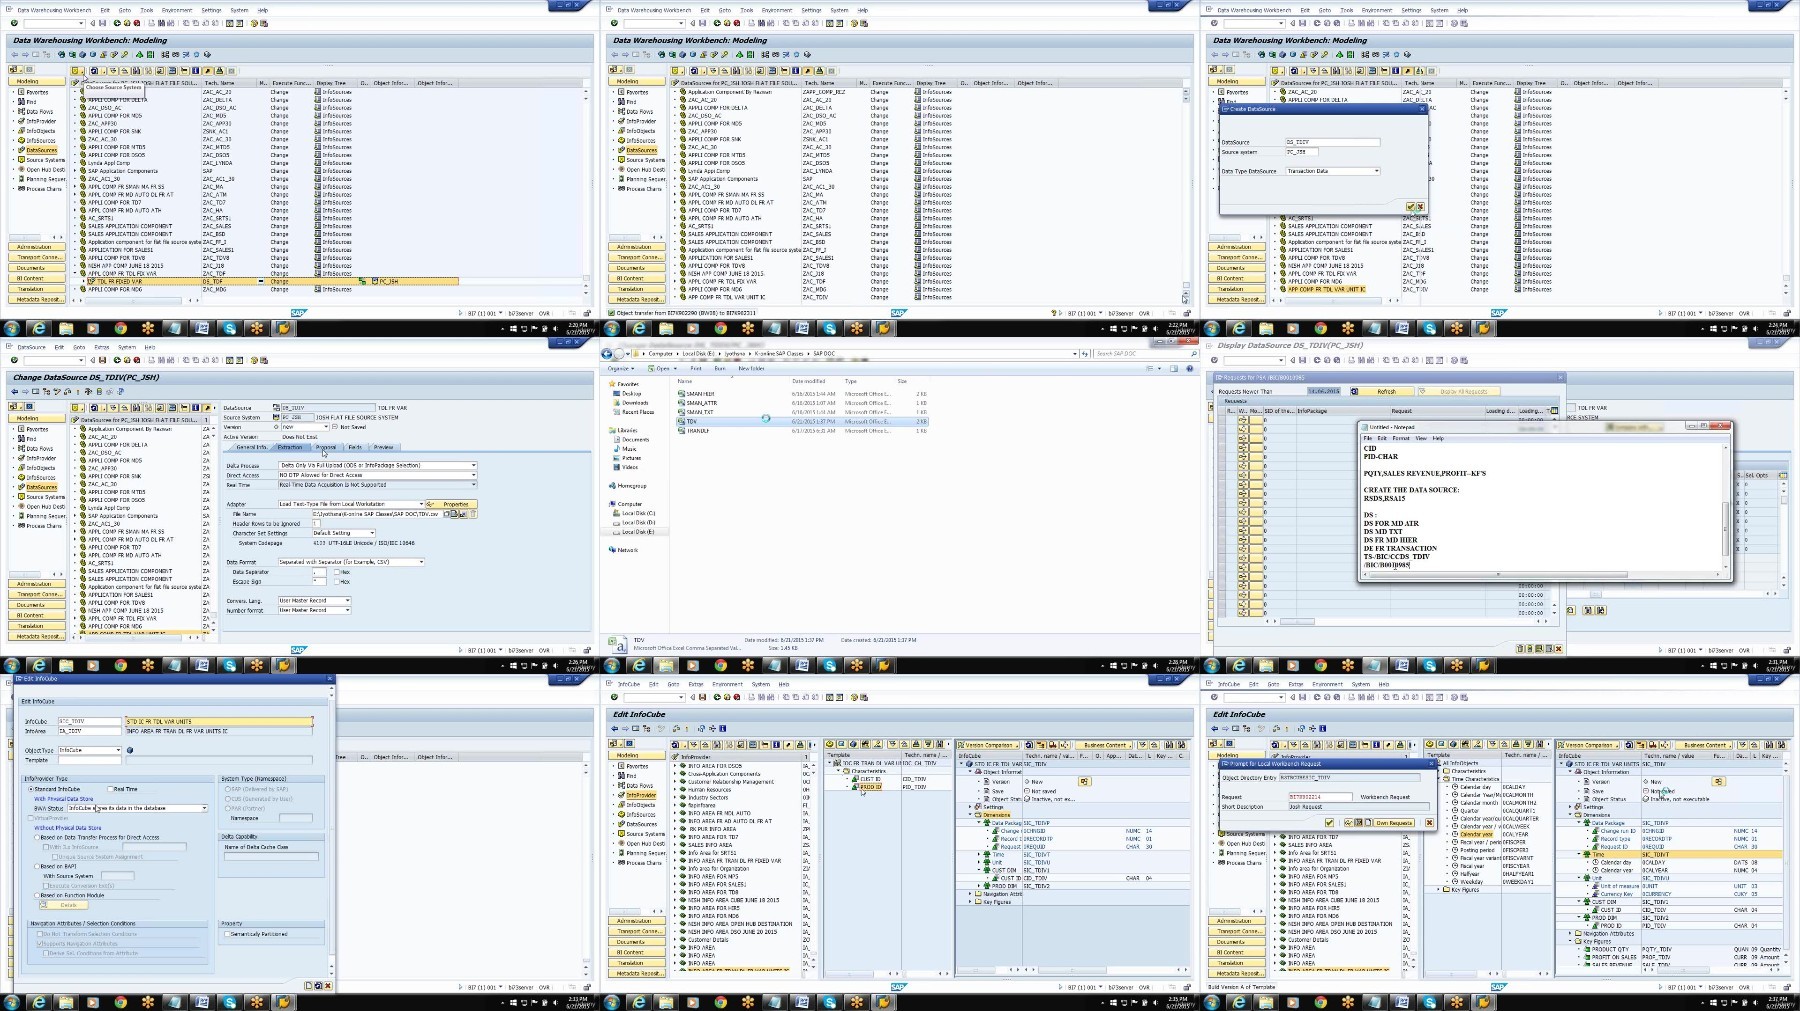Click Display All Requests button
The image size is (1800, 1011).
[x=1459, y=391]
